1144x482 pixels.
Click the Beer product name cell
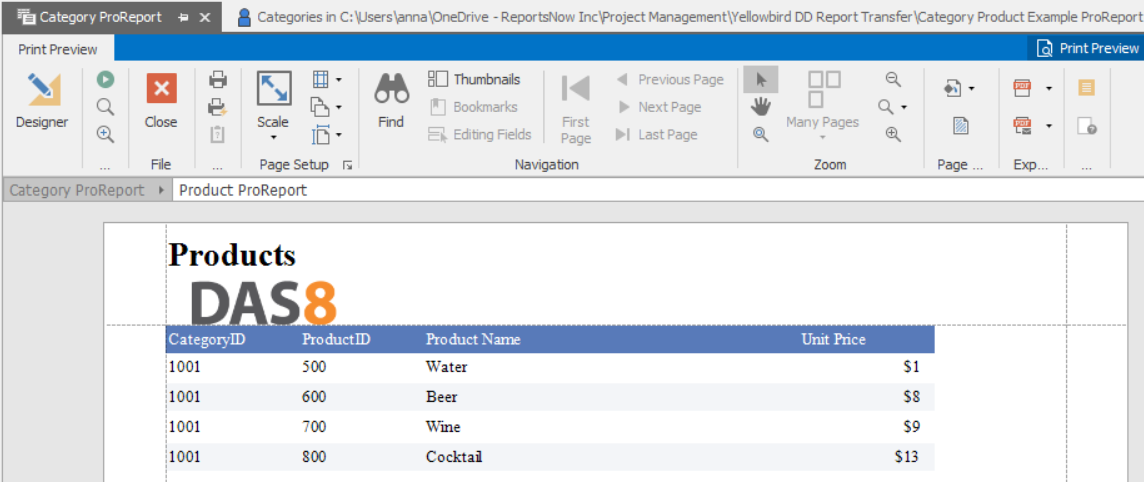441,397
